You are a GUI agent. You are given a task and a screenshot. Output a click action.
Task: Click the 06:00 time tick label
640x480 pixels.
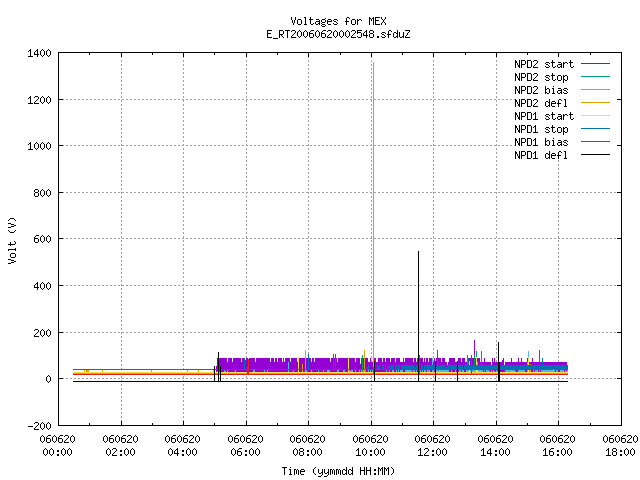pos(245,453)
